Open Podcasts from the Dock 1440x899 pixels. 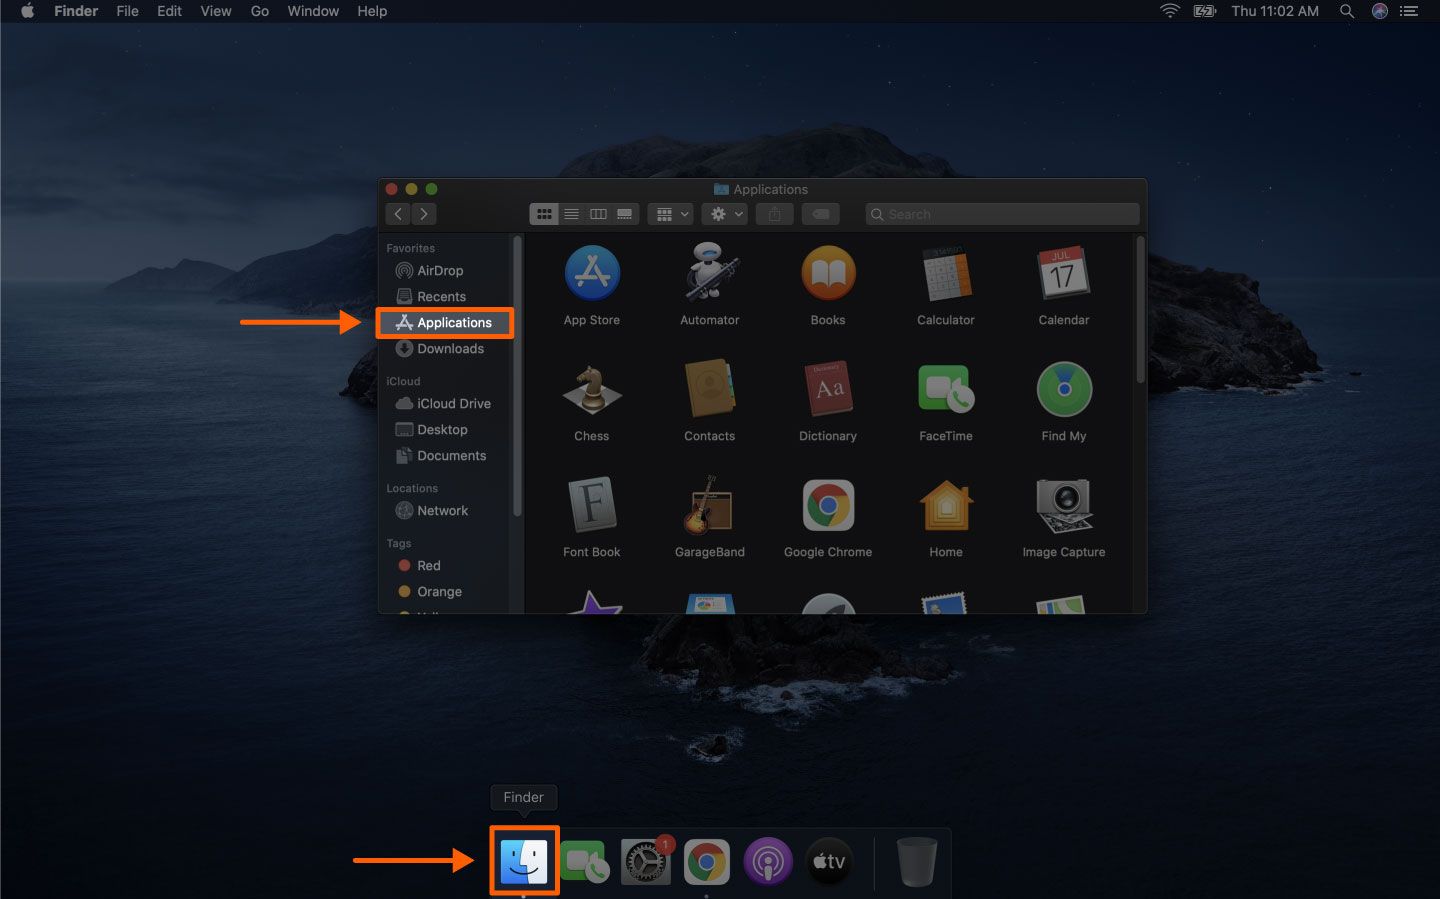point(768,861)
